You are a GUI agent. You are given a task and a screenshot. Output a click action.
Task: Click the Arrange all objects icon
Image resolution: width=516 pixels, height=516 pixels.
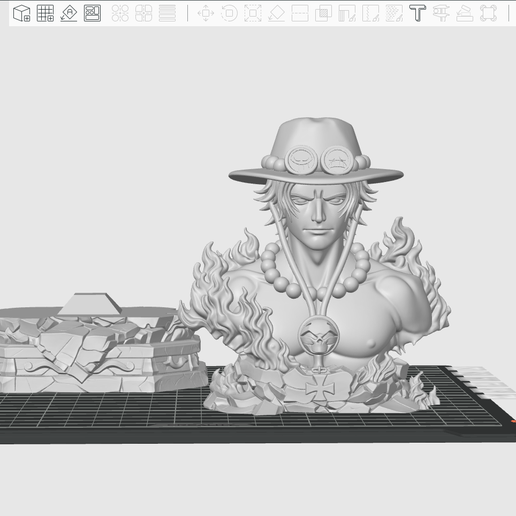92,13
